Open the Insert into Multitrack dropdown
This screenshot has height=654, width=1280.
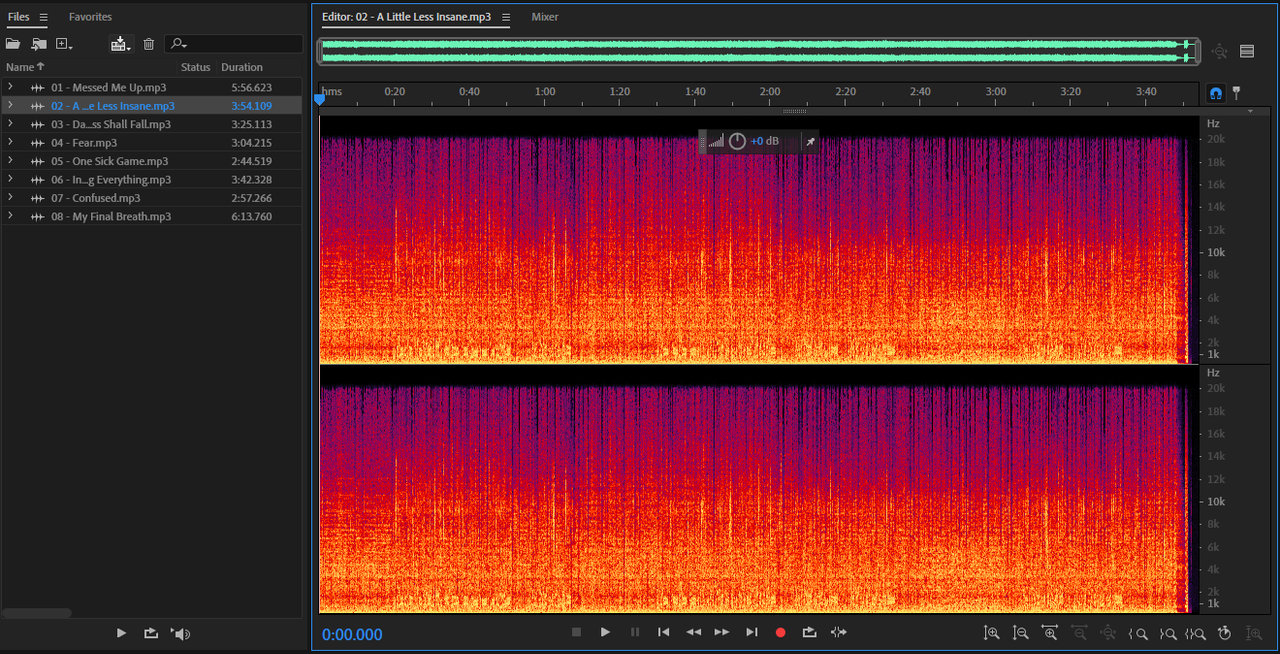pyautogui.click(x=120, y=44)
